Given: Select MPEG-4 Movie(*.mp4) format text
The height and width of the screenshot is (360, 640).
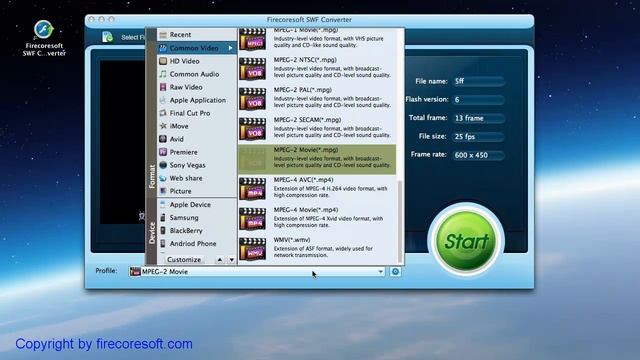Looking at the screenshot, I should [306, 210].
